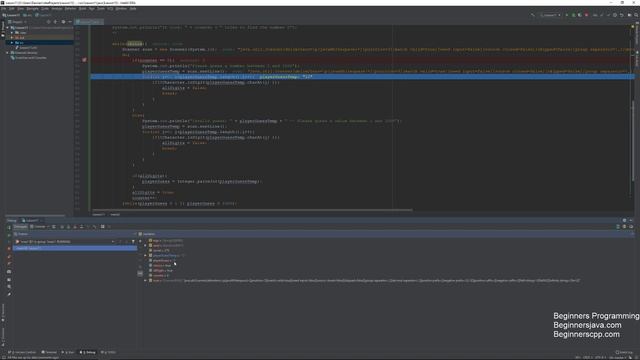Hide the Project panel with the minus icon
Screen dimensions: 640x360
pos(70,22)
